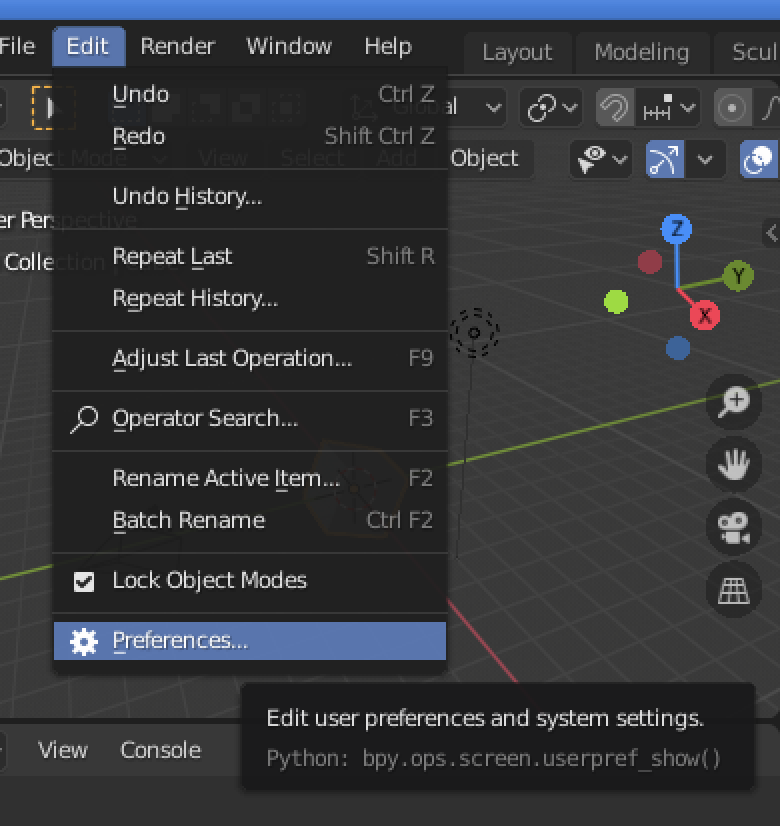Toggle the Lock Object Modes checkbox
Screen dimensions: 780x826
pos(84,582)
